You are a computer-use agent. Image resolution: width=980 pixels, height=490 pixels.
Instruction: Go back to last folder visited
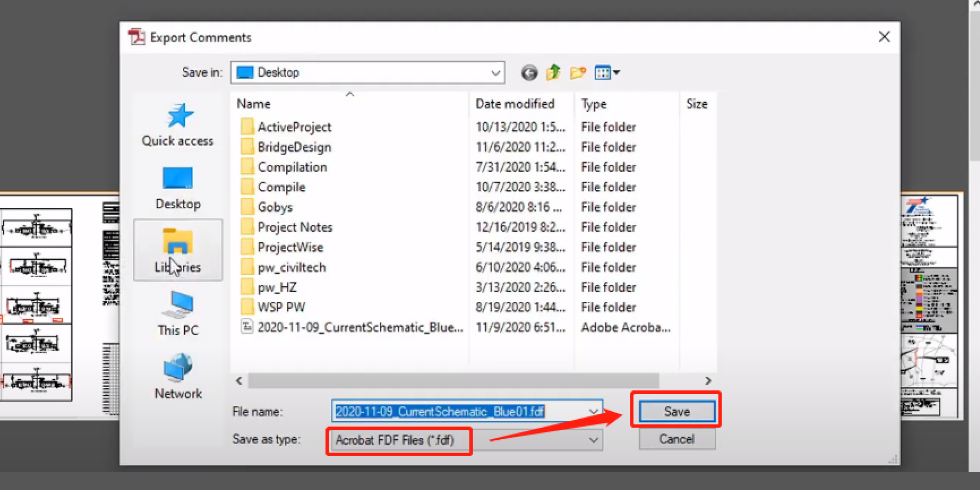(x=529, y=73)
